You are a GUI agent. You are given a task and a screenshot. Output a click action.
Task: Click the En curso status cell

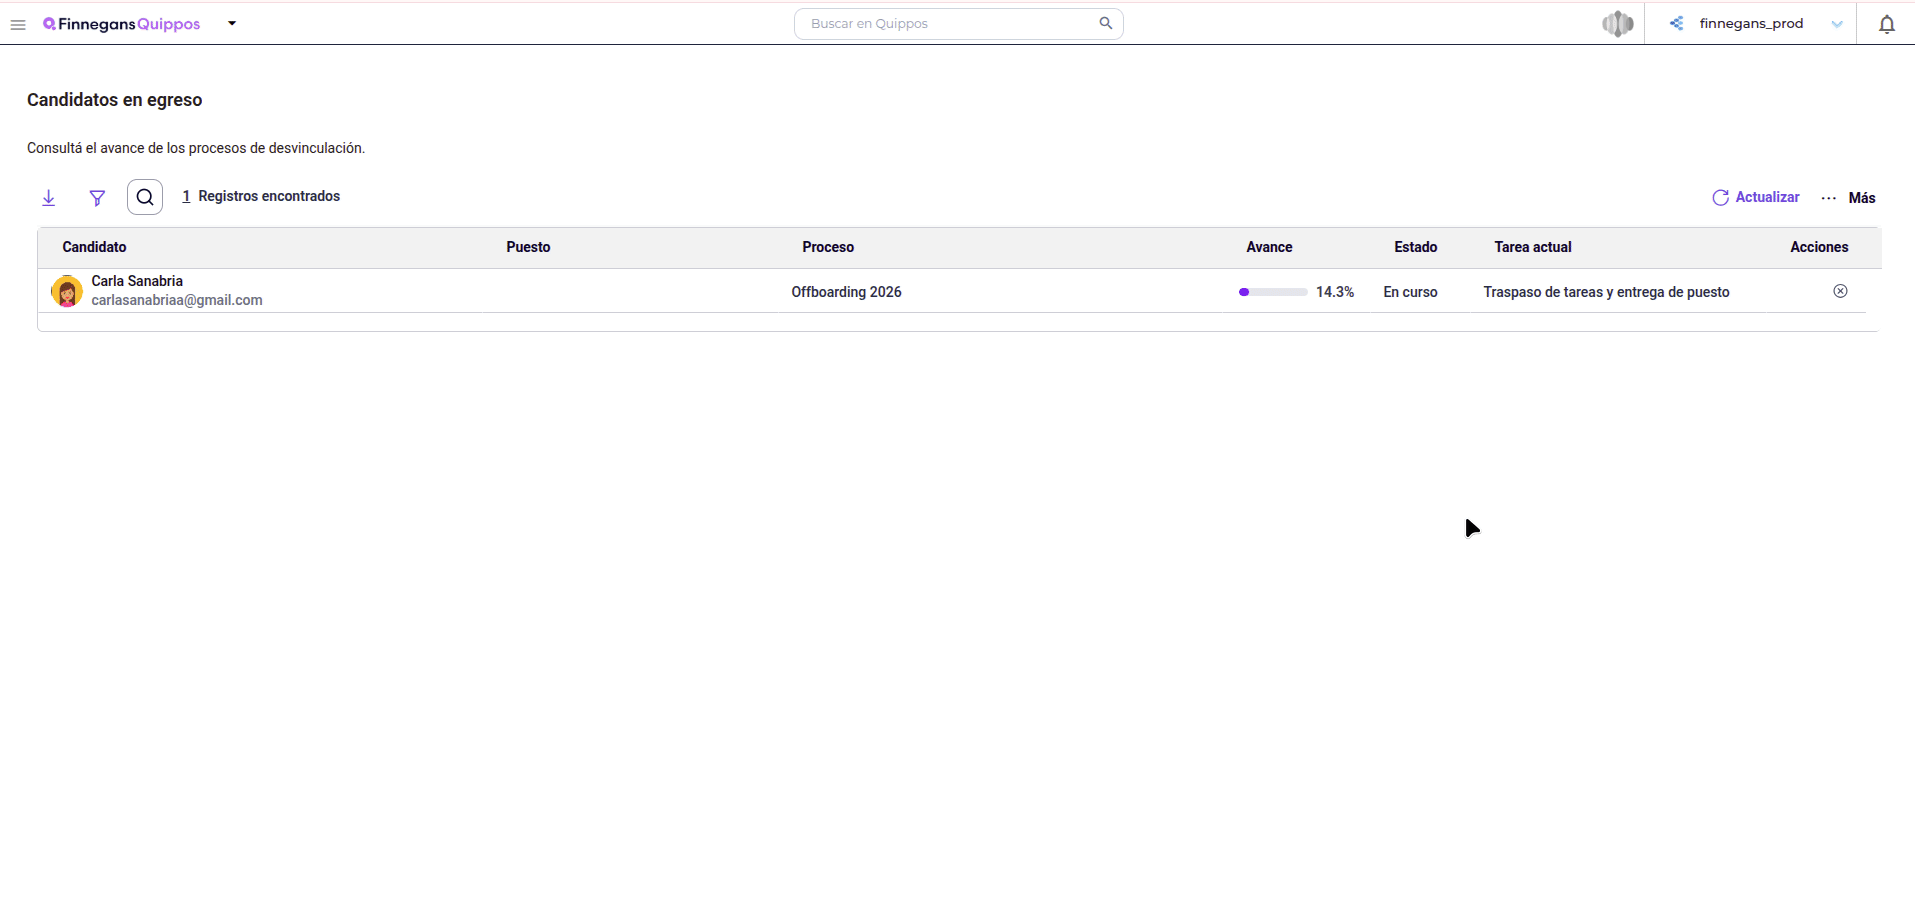(x=1410, y=292)
